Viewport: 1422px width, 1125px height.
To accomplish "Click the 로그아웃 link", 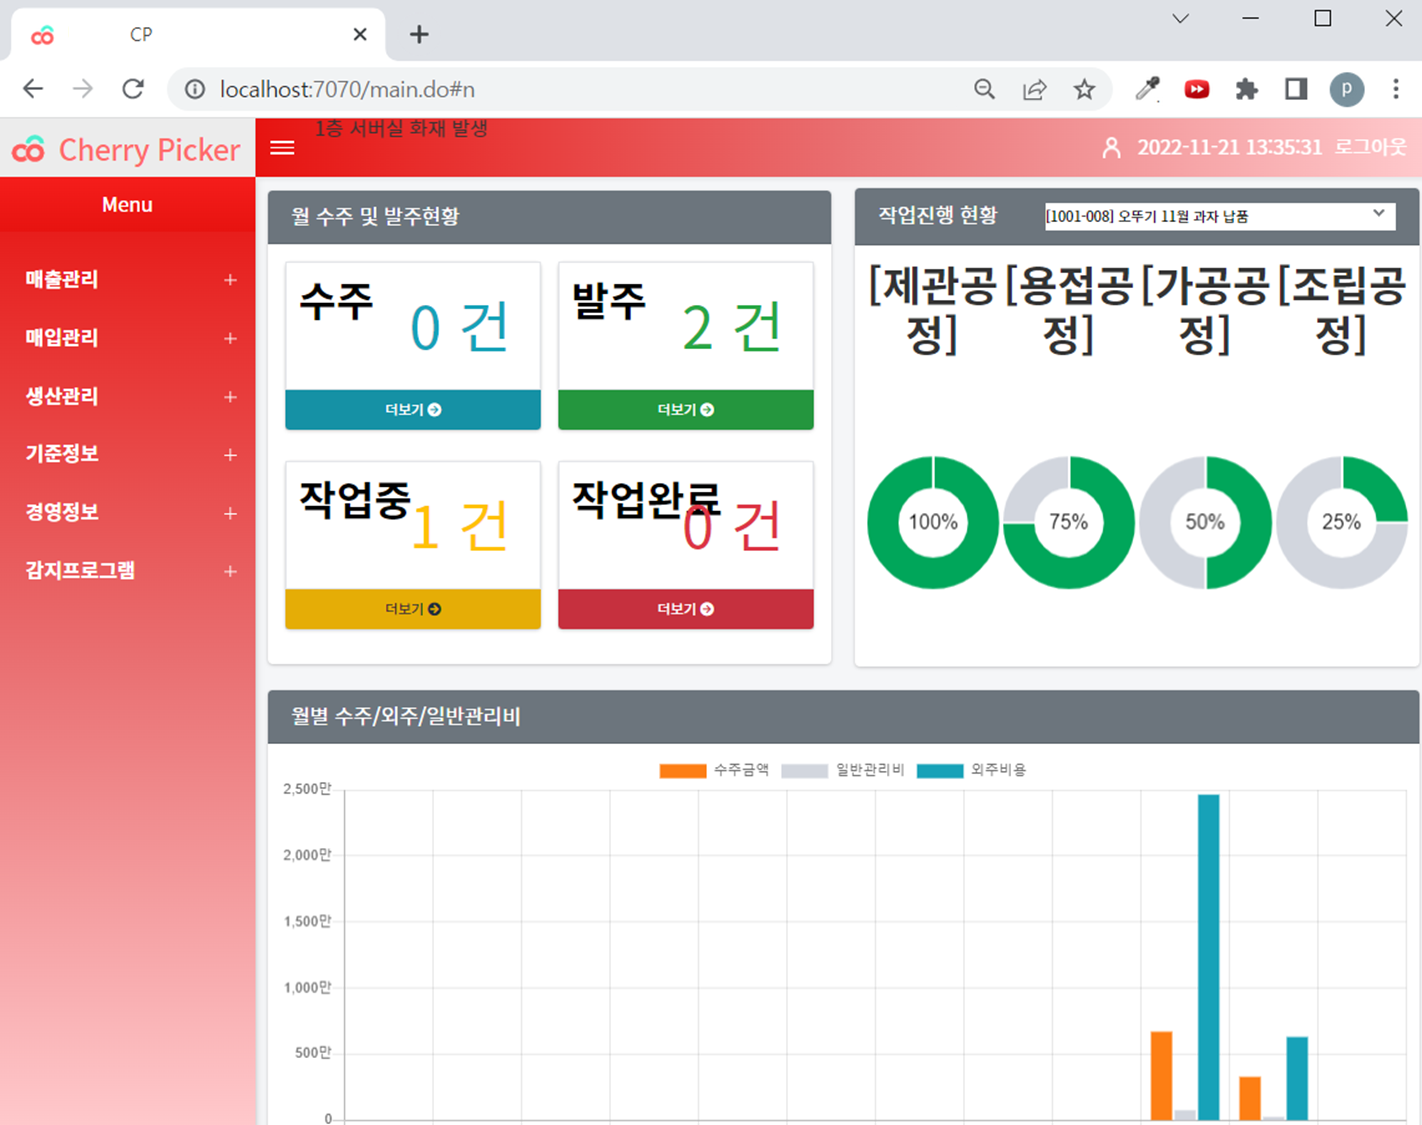I will coord(1369,147).
